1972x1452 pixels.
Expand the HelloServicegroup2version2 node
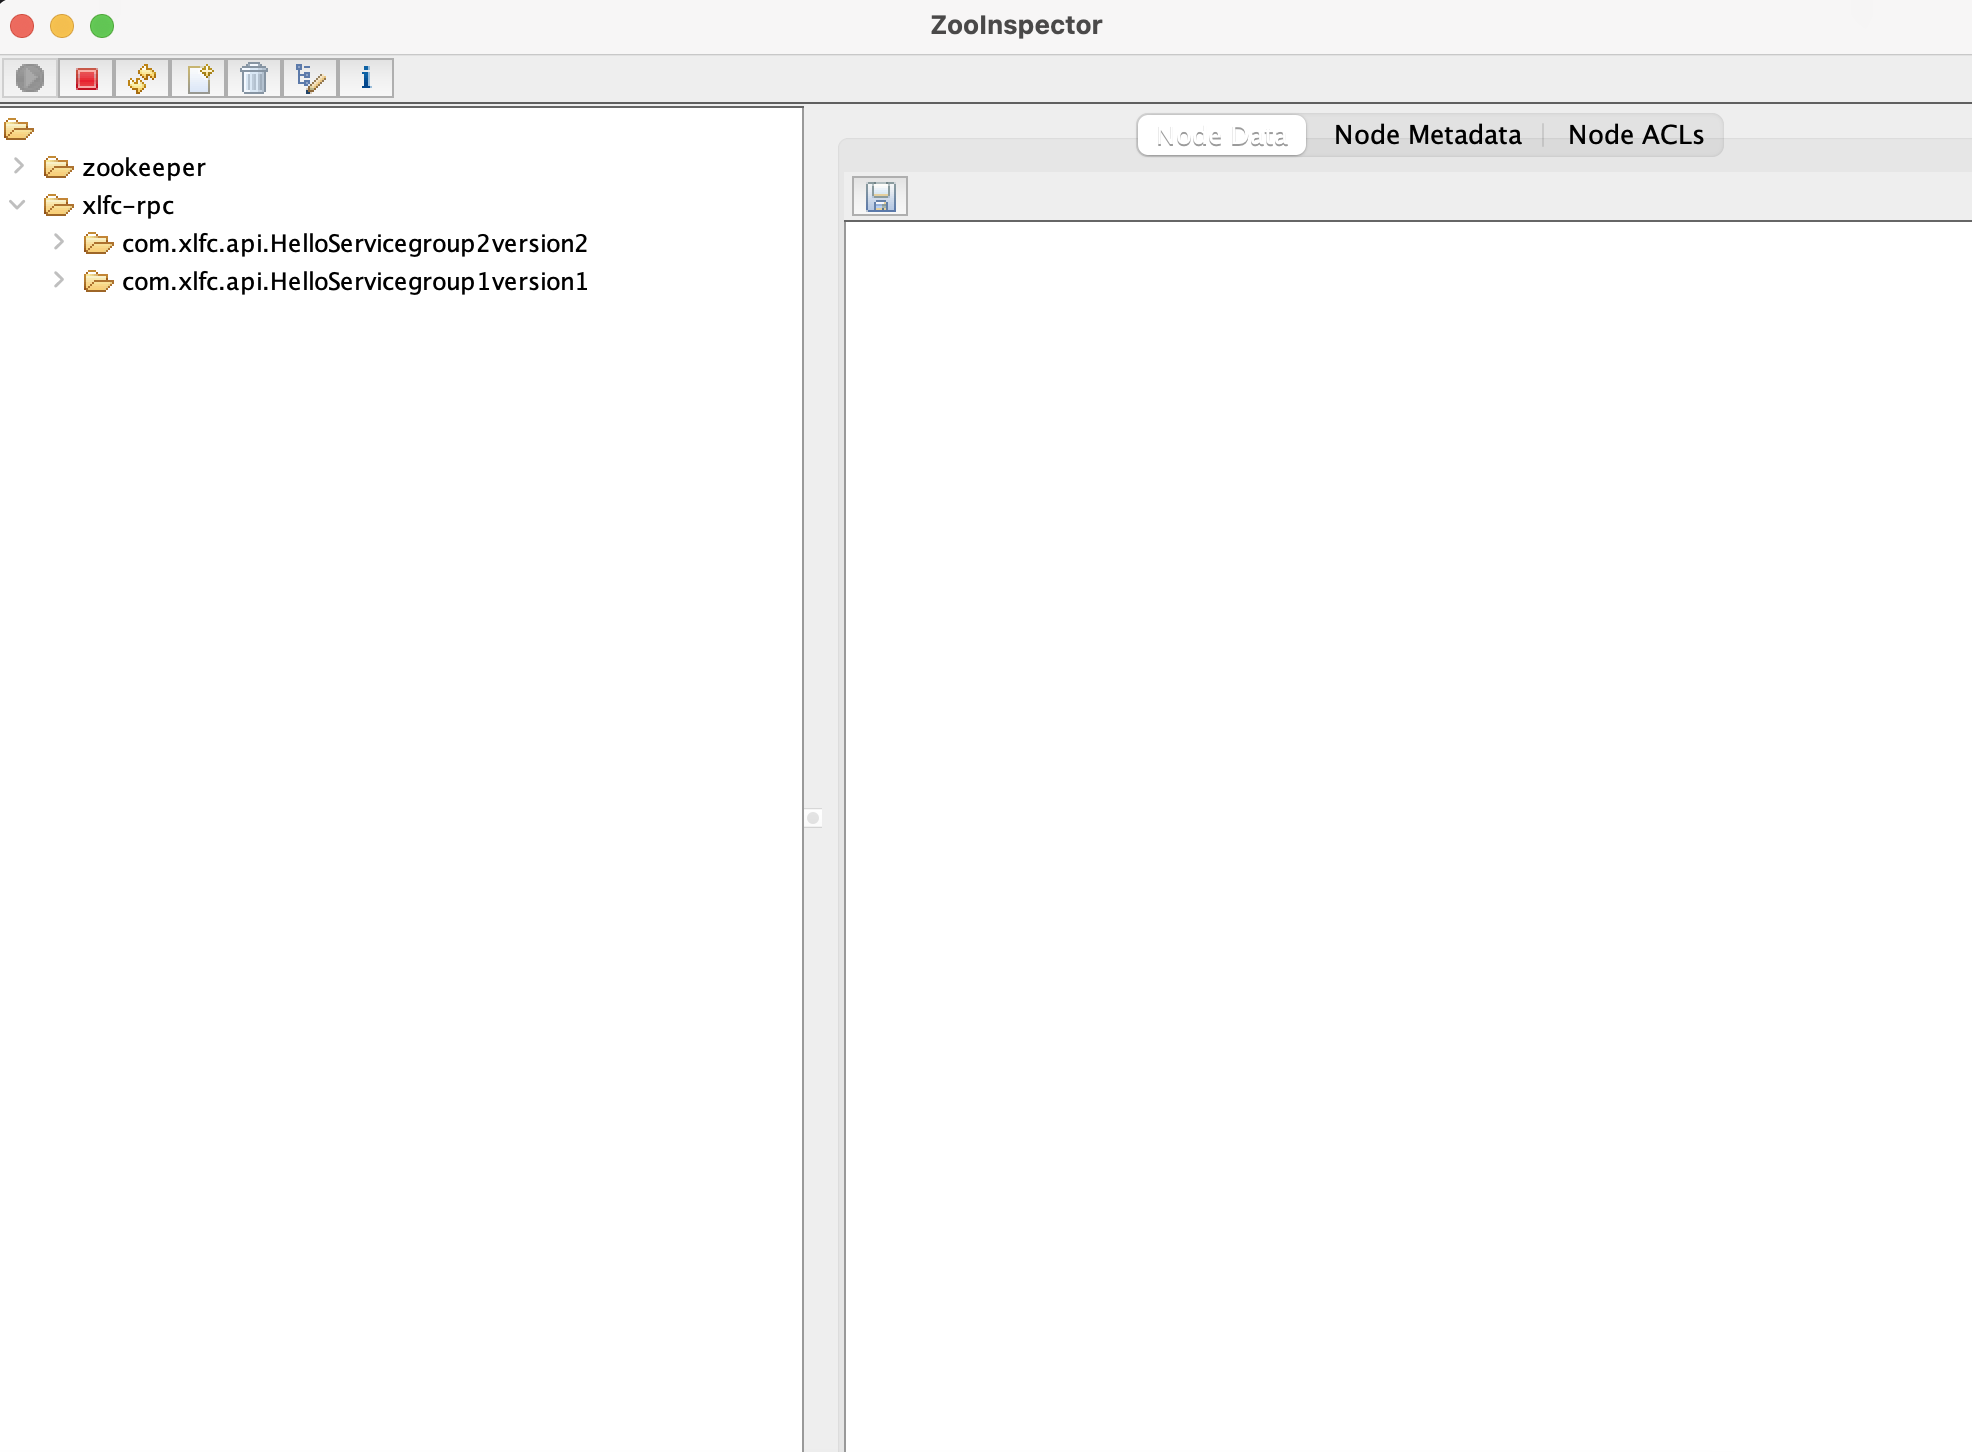coord(58,243)
